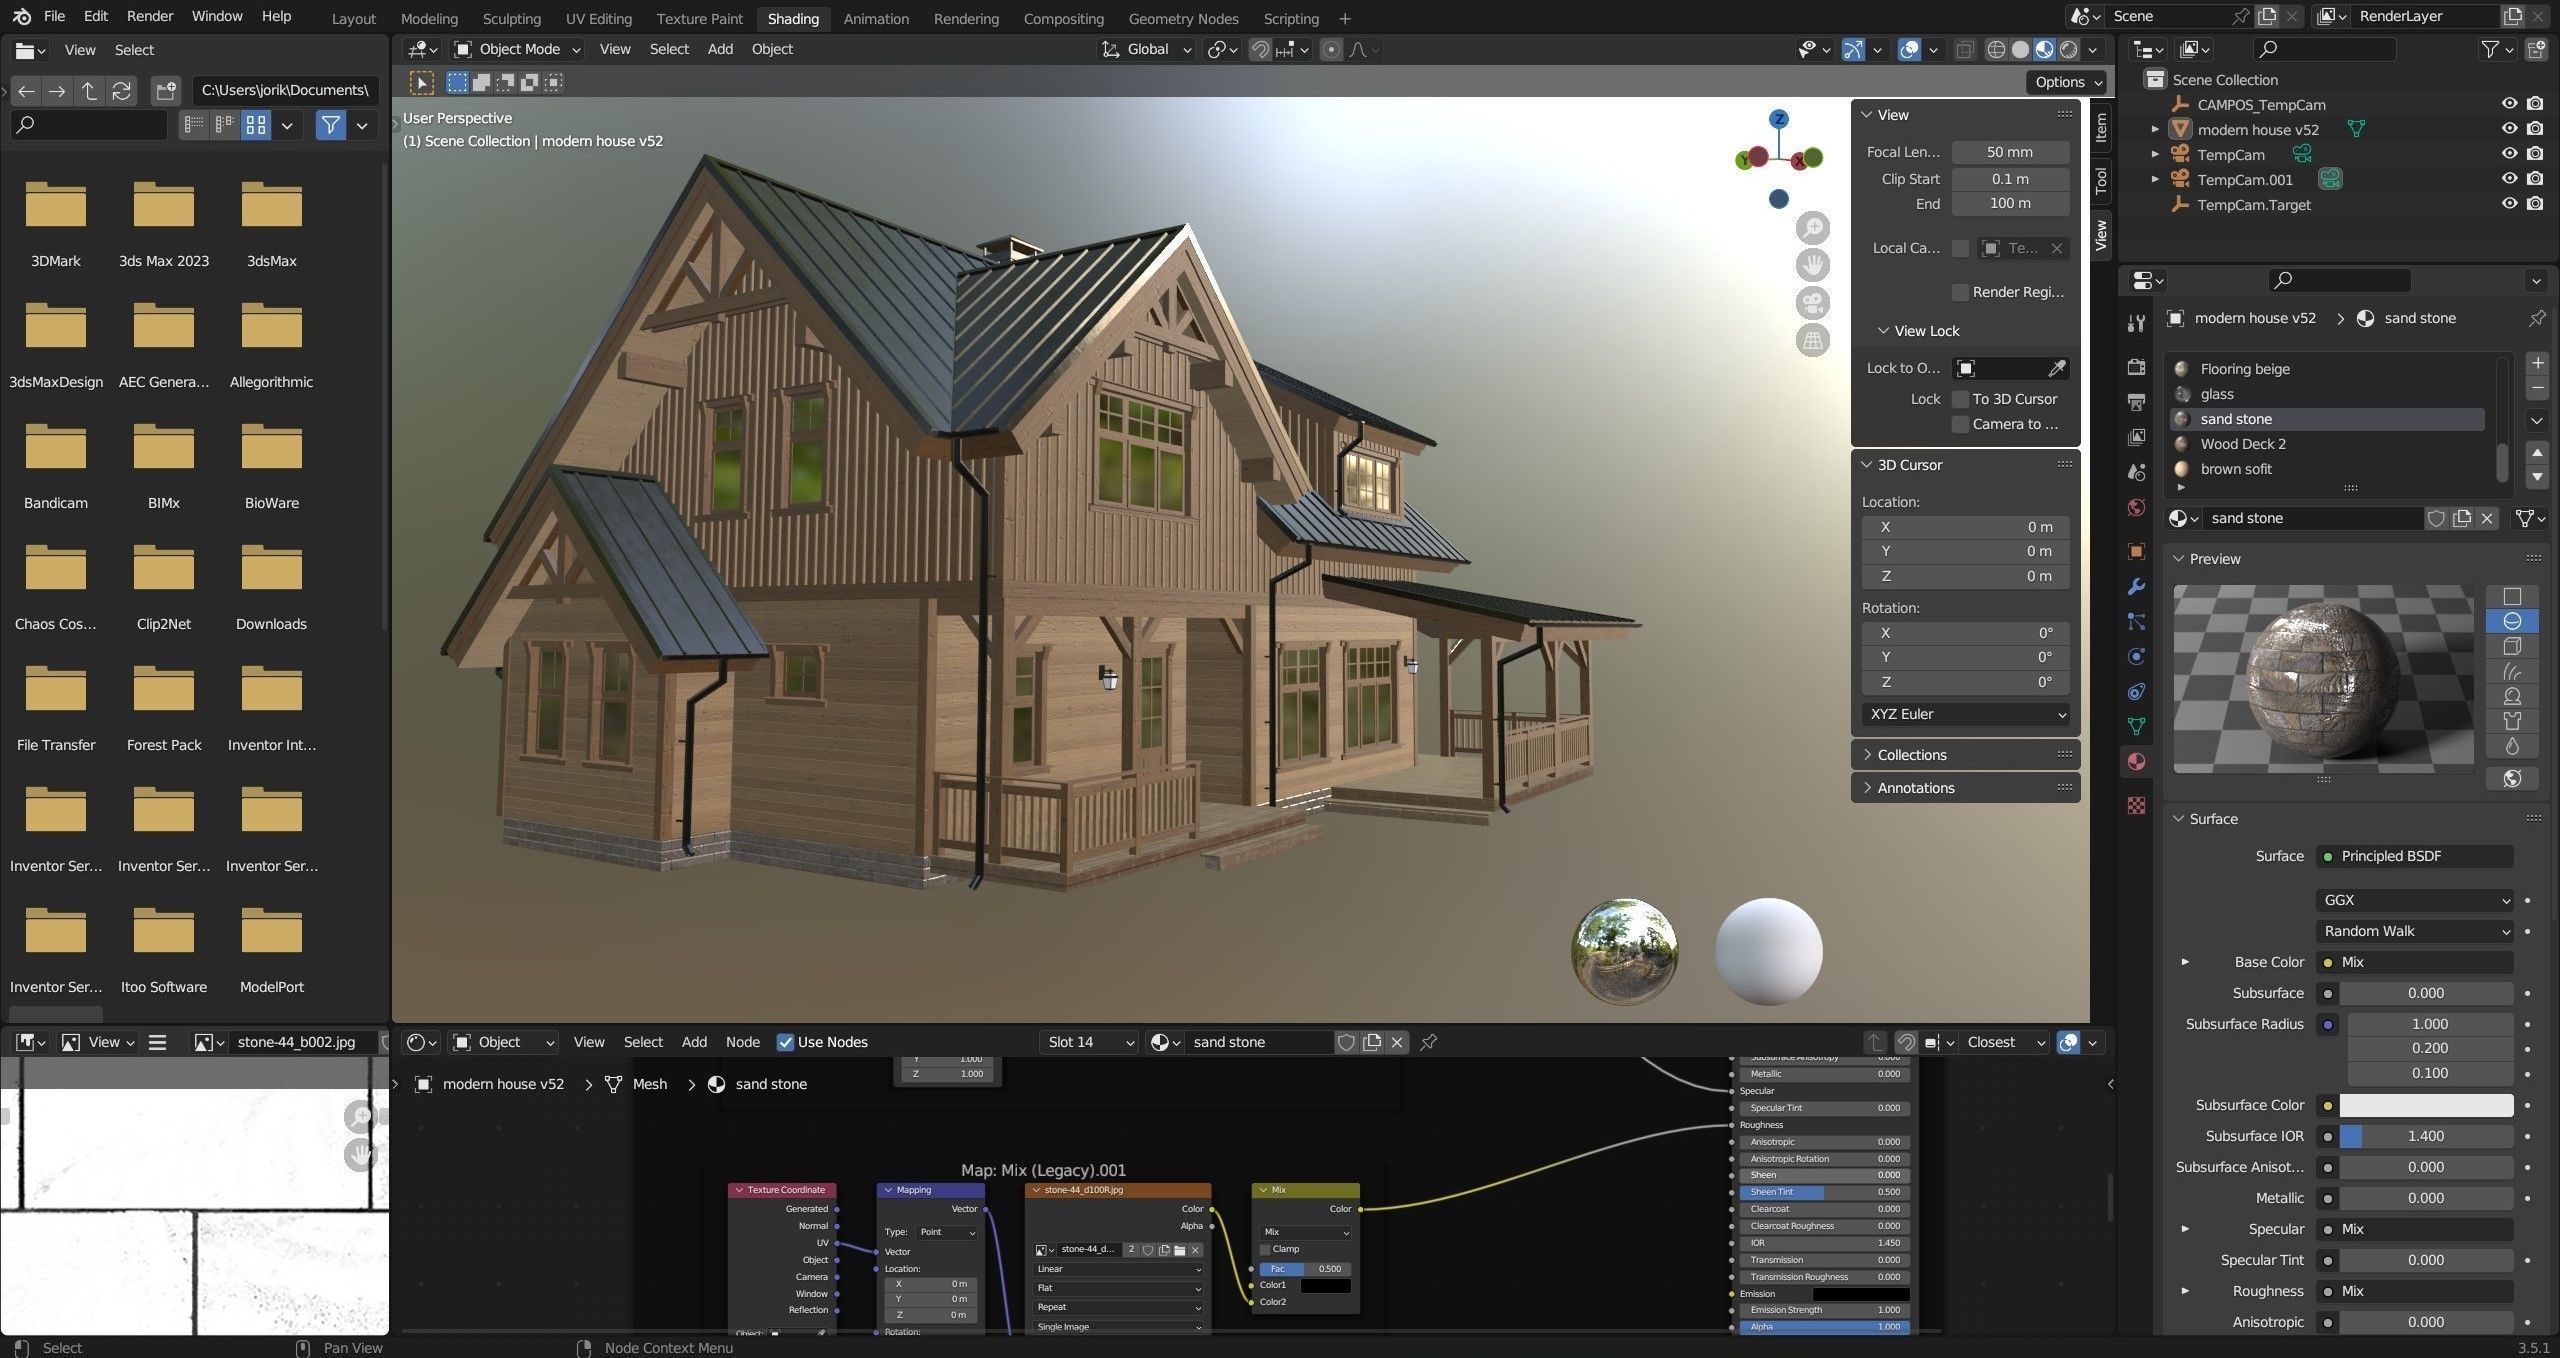The image size is (2560, 1358).
Task: Toggle Use Nodes checkbox
Action: 785,1042
